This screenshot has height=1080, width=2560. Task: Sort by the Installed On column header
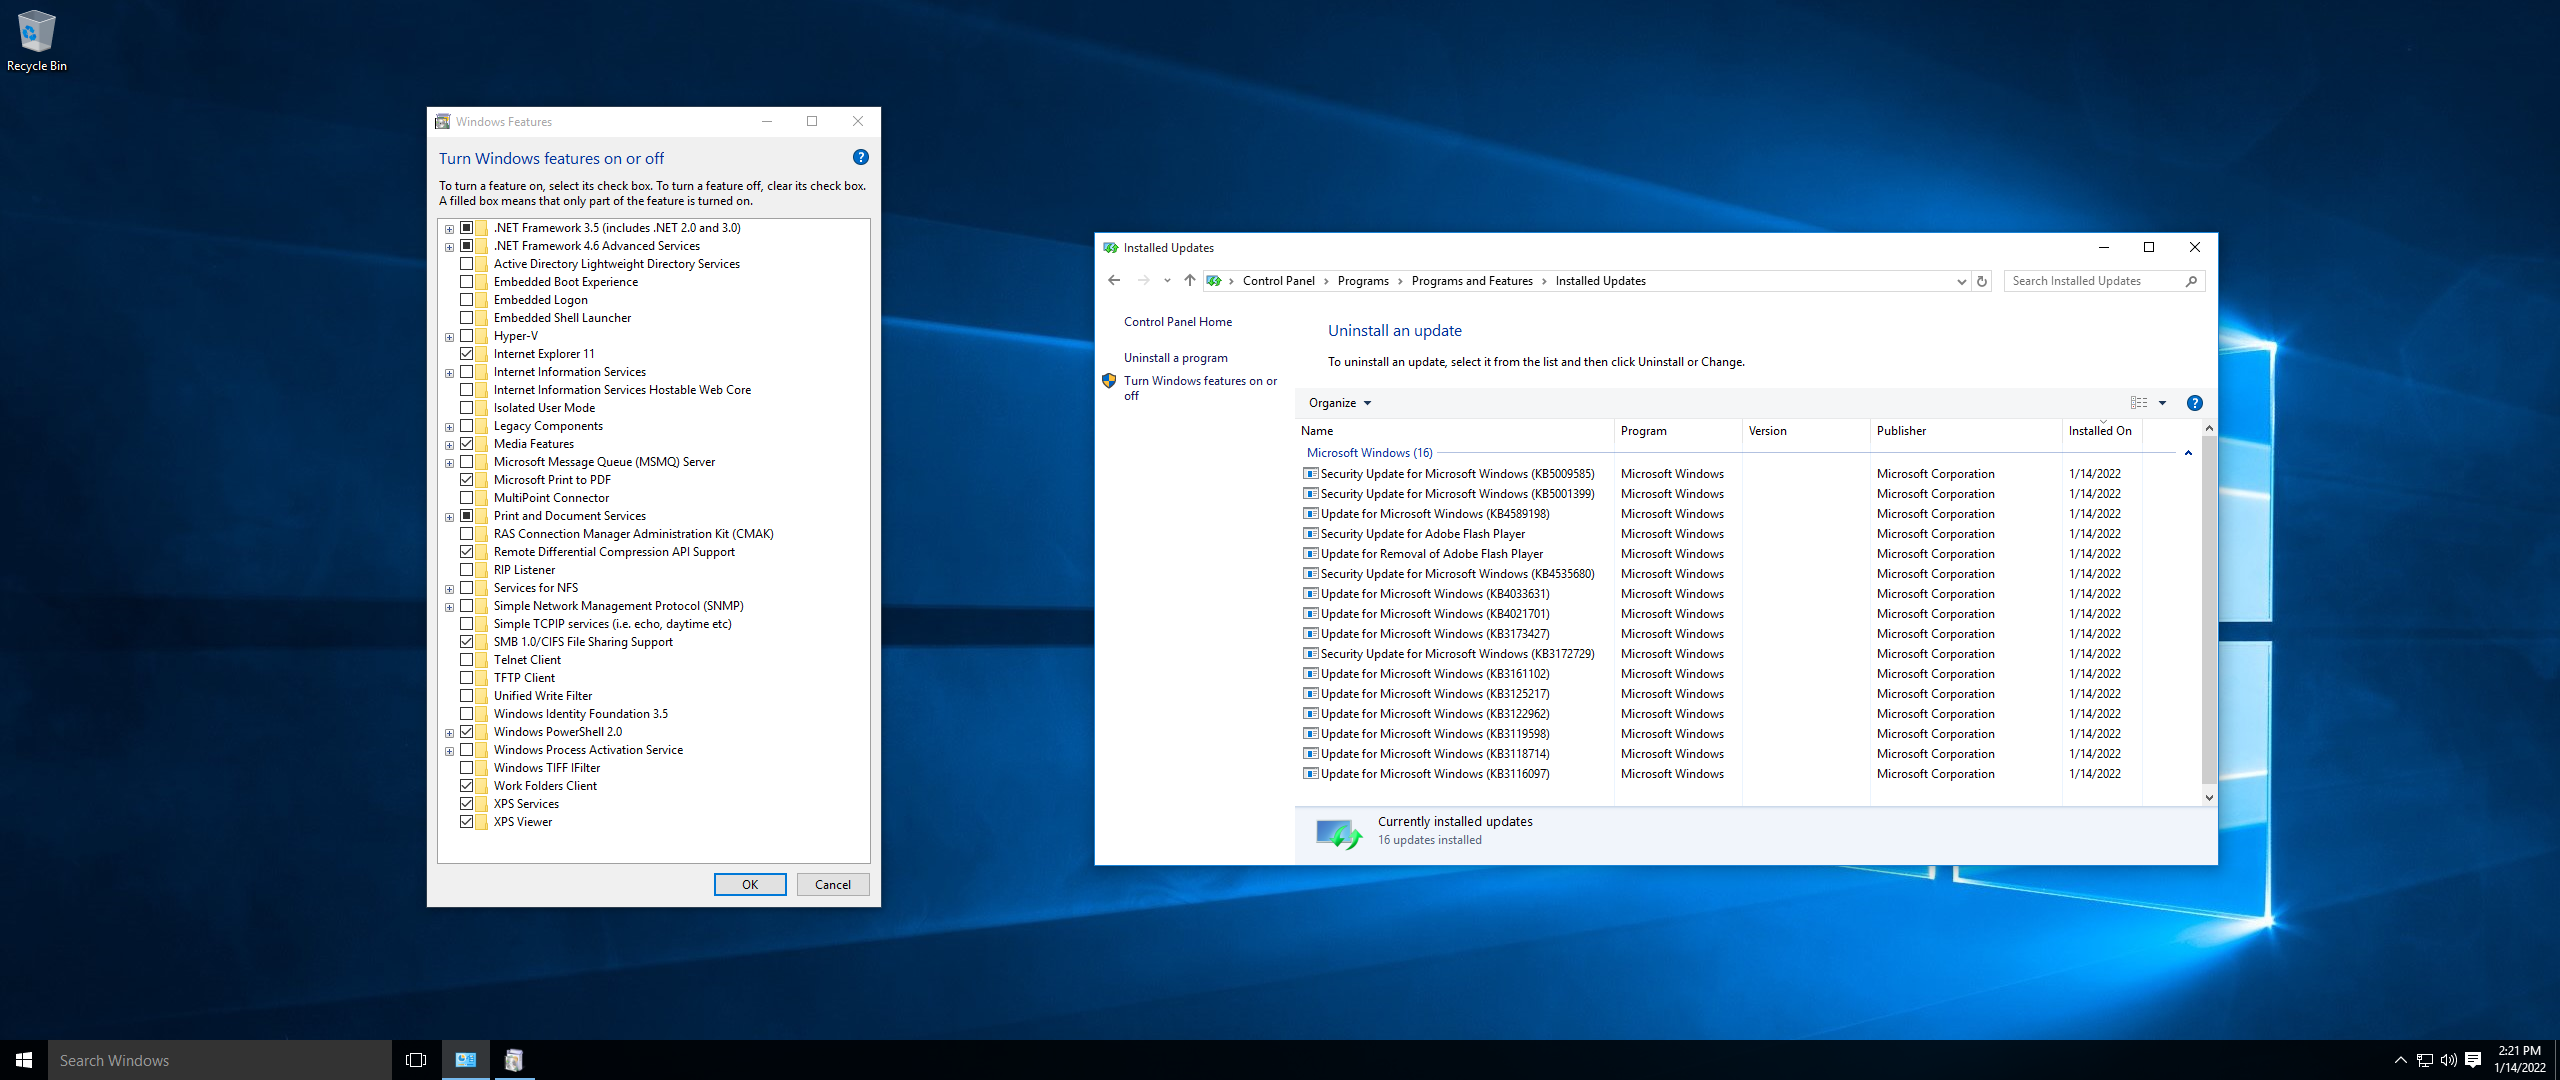pos(2102,431)
